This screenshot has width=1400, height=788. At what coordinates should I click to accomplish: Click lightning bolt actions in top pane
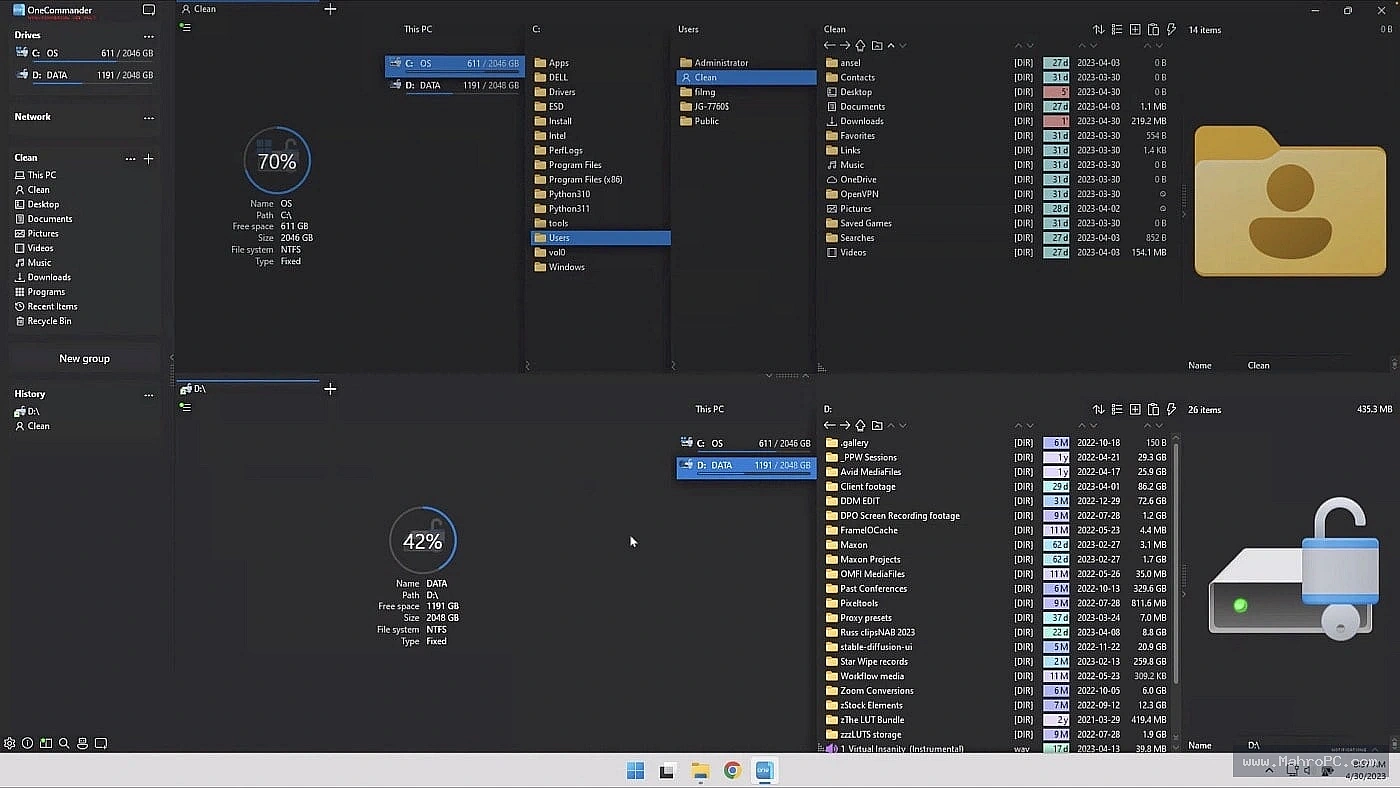(x=1171, y=30)
